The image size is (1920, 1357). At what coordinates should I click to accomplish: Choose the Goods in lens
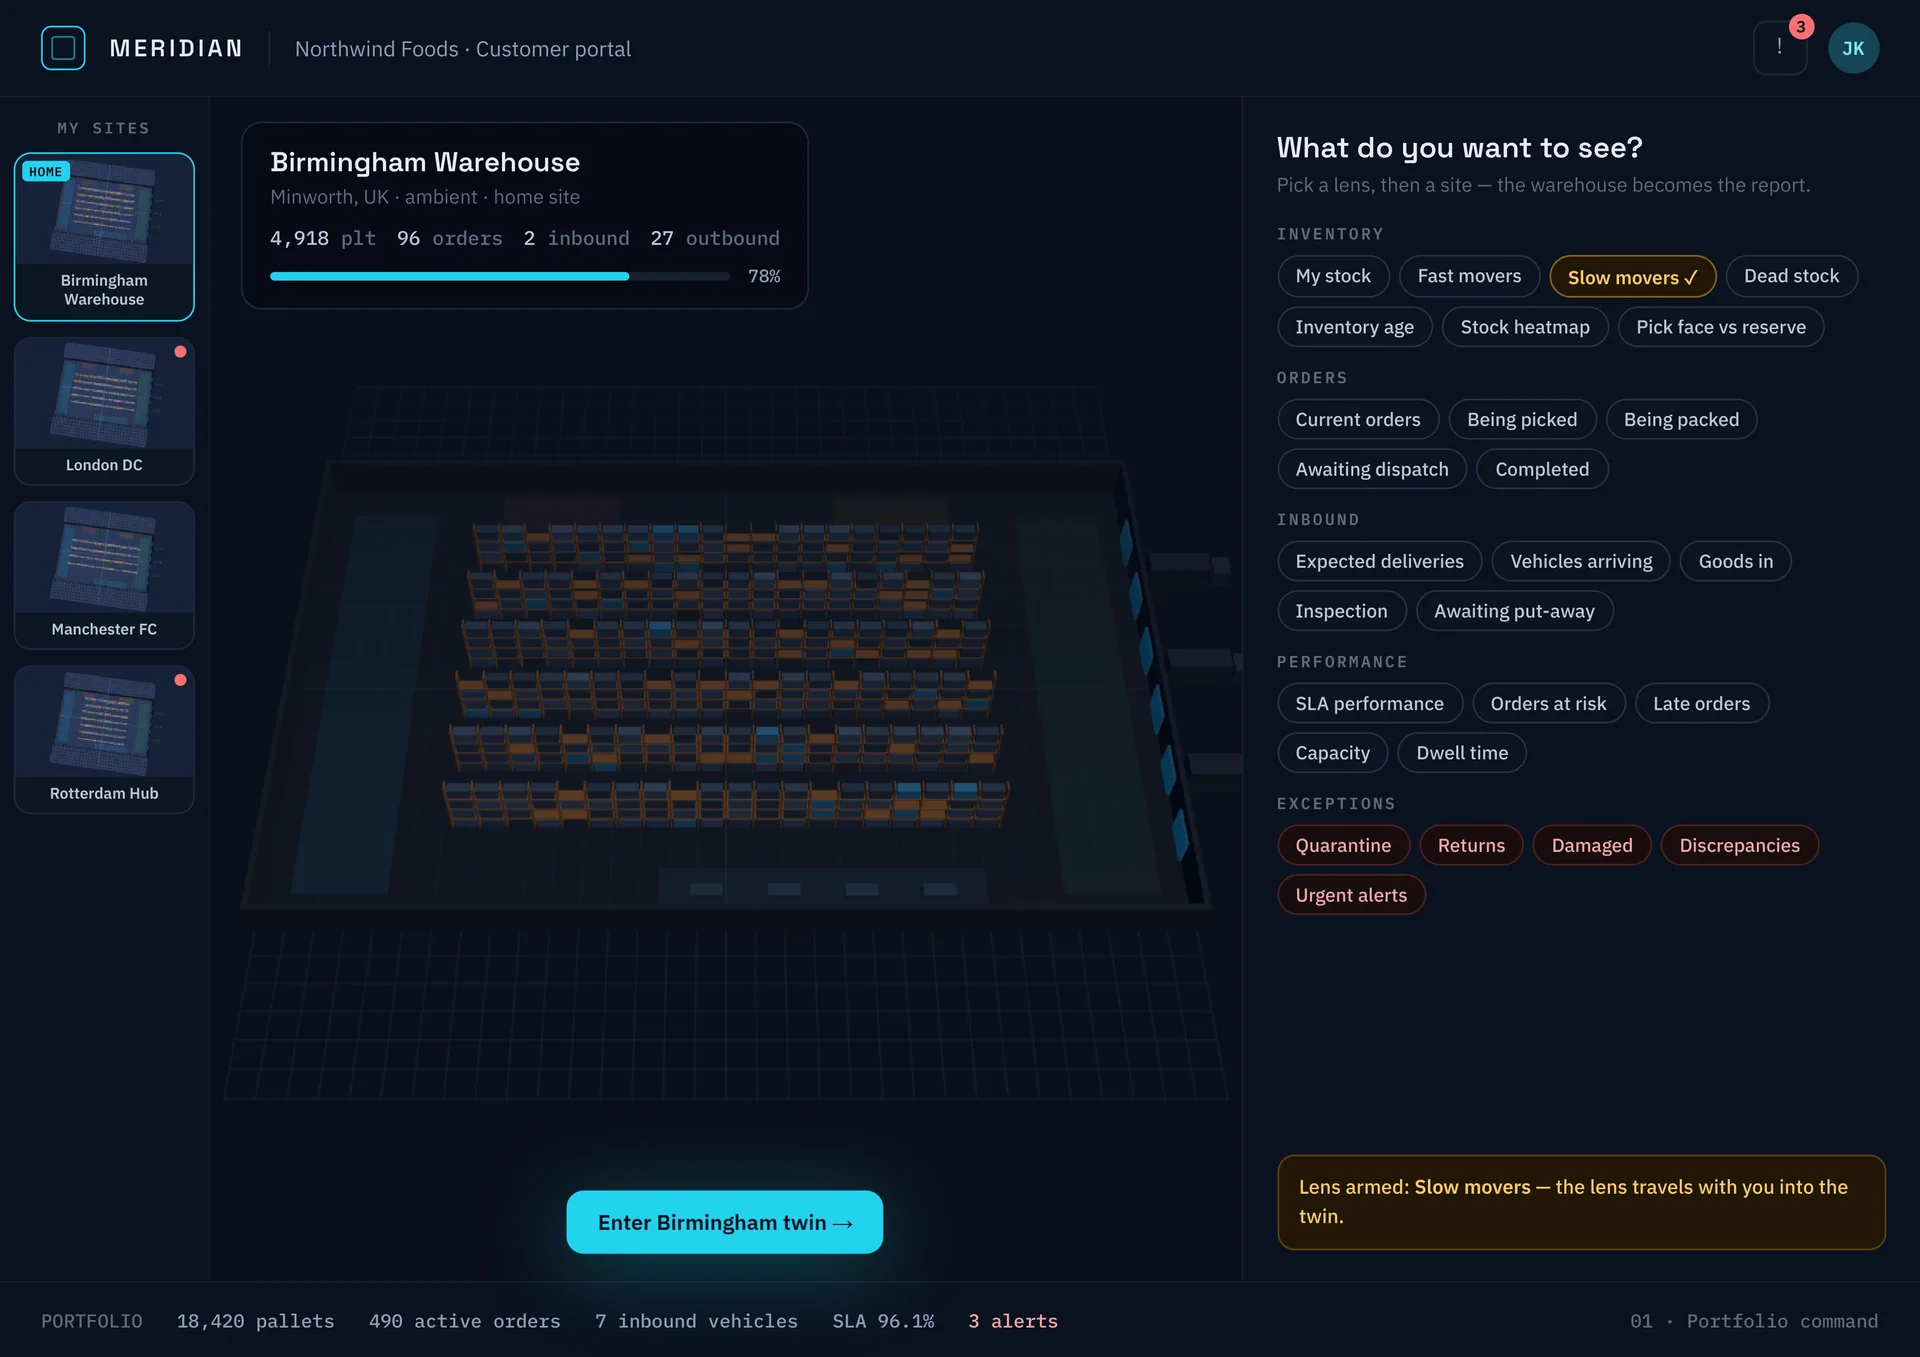1735,561
